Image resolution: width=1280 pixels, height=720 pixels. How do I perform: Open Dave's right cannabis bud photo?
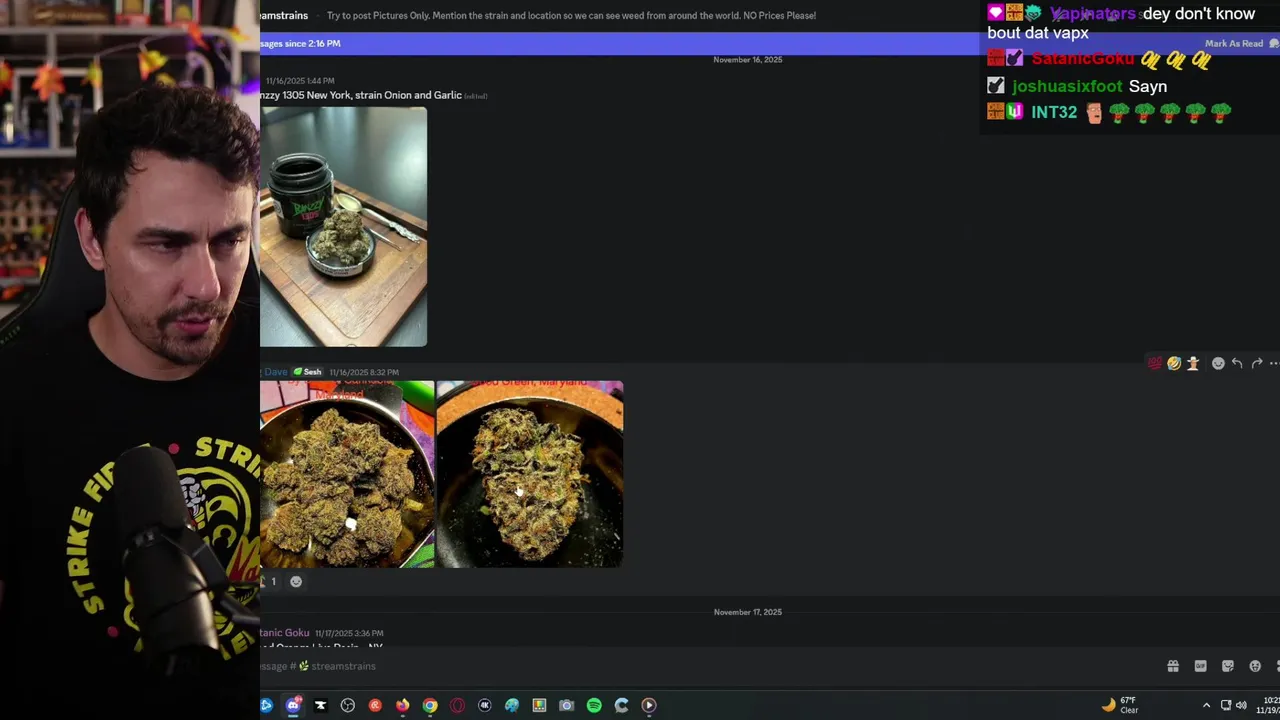coord(530,474)
